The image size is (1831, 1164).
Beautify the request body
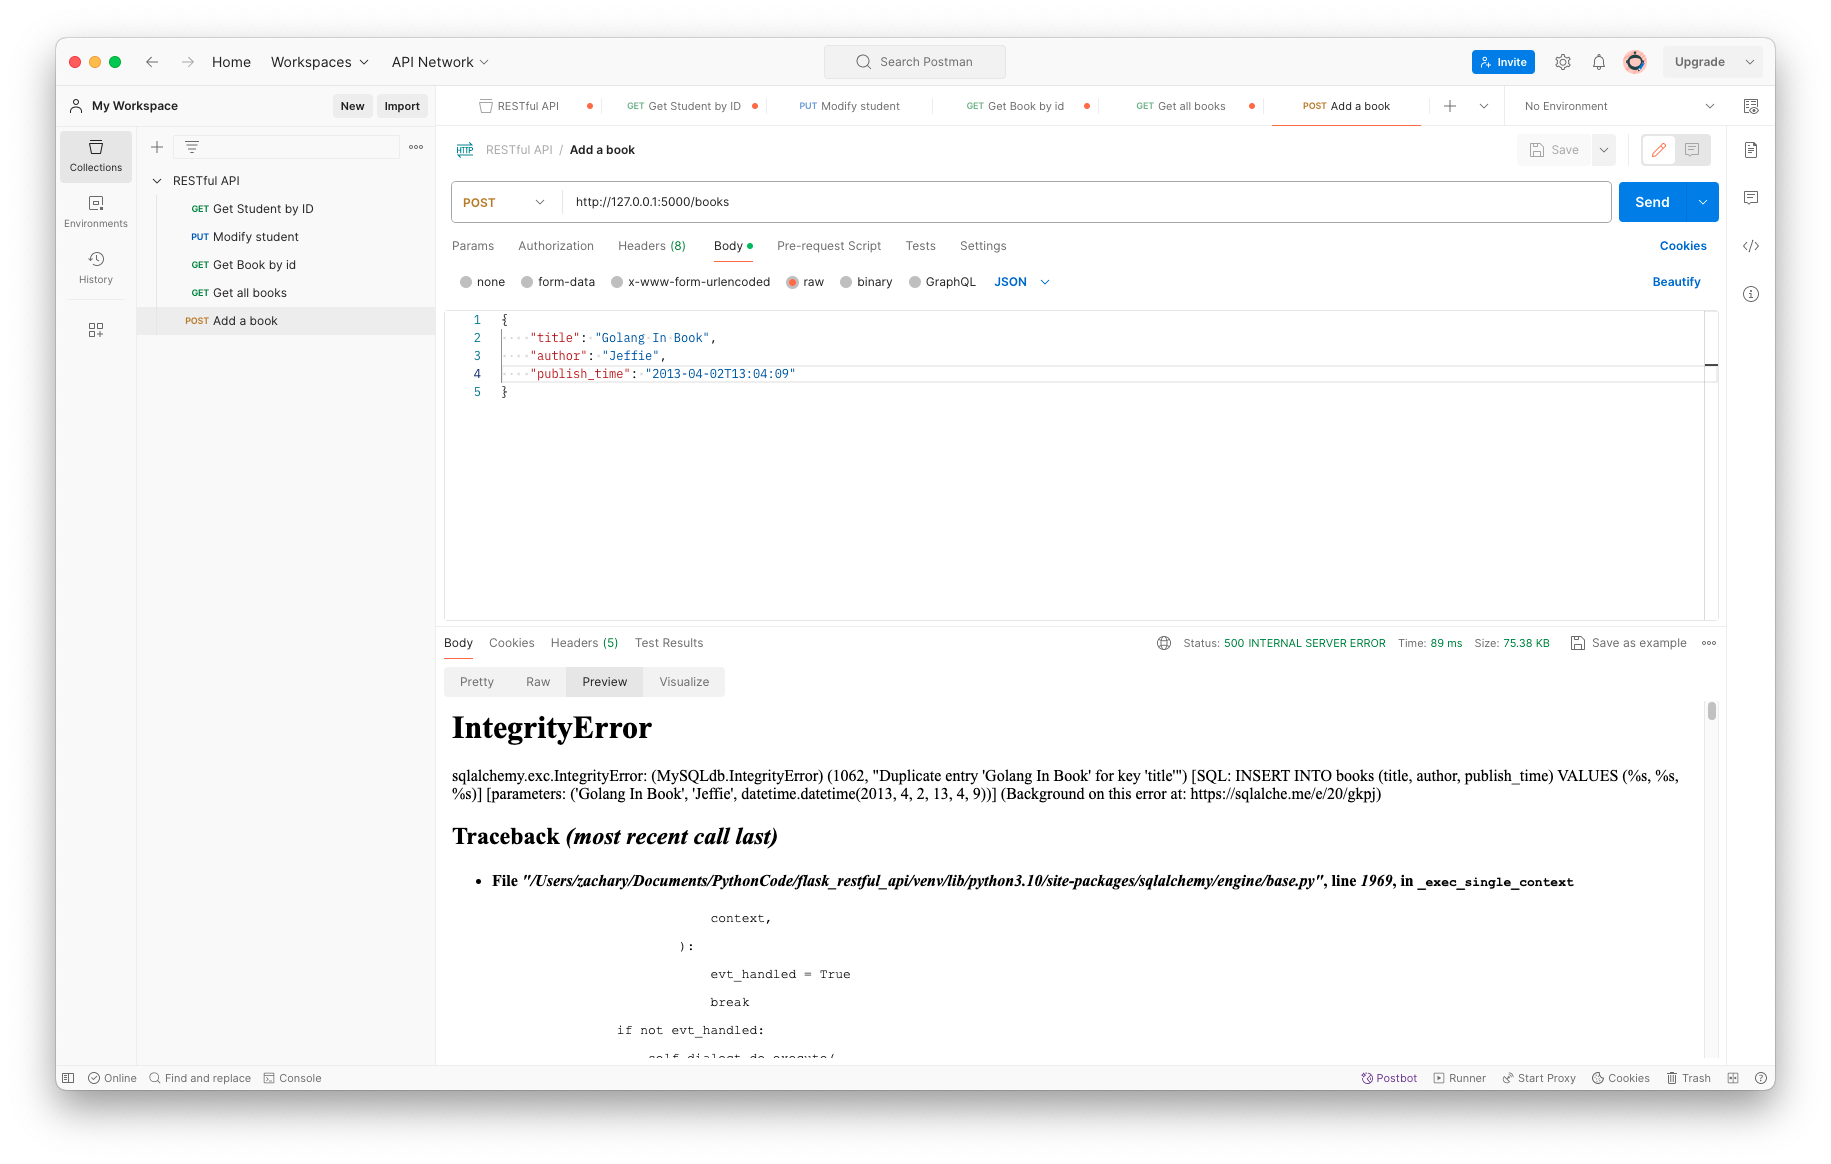pos(1676,282)
